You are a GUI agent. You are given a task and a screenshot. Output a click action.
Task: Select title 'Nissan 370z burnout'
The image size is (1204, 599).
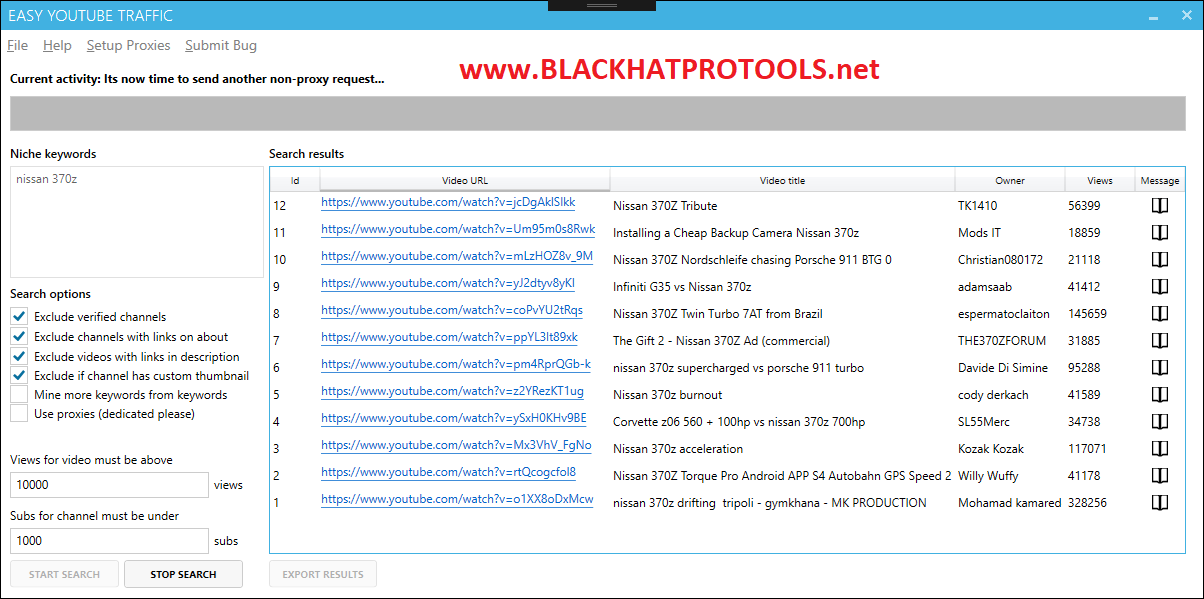click(x=667, y=395)
